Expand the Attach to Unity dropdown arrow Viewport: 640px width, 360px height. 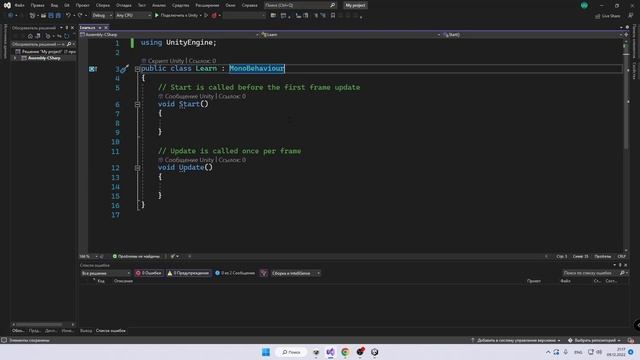point(200,16)
